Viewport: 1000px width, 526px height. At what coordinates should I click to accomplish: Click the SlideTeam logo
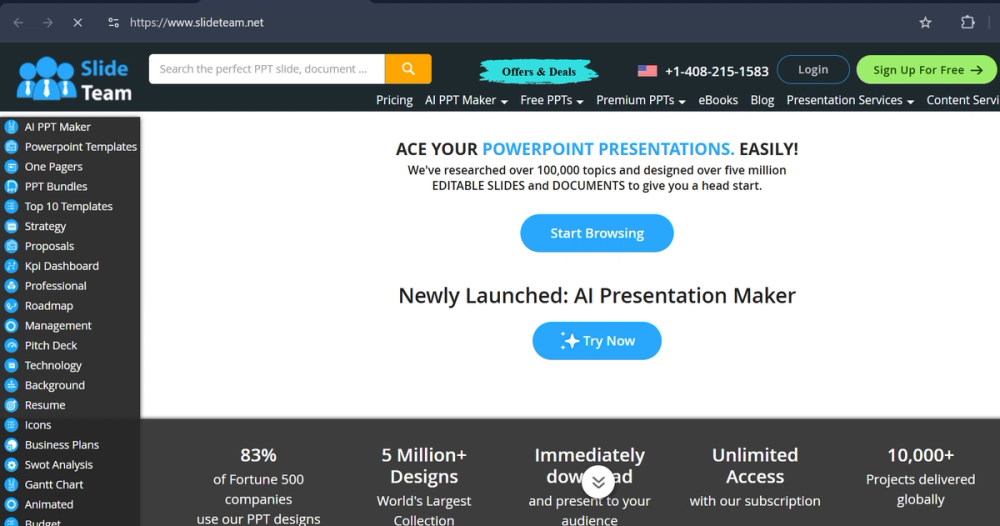tap(74, 79)
